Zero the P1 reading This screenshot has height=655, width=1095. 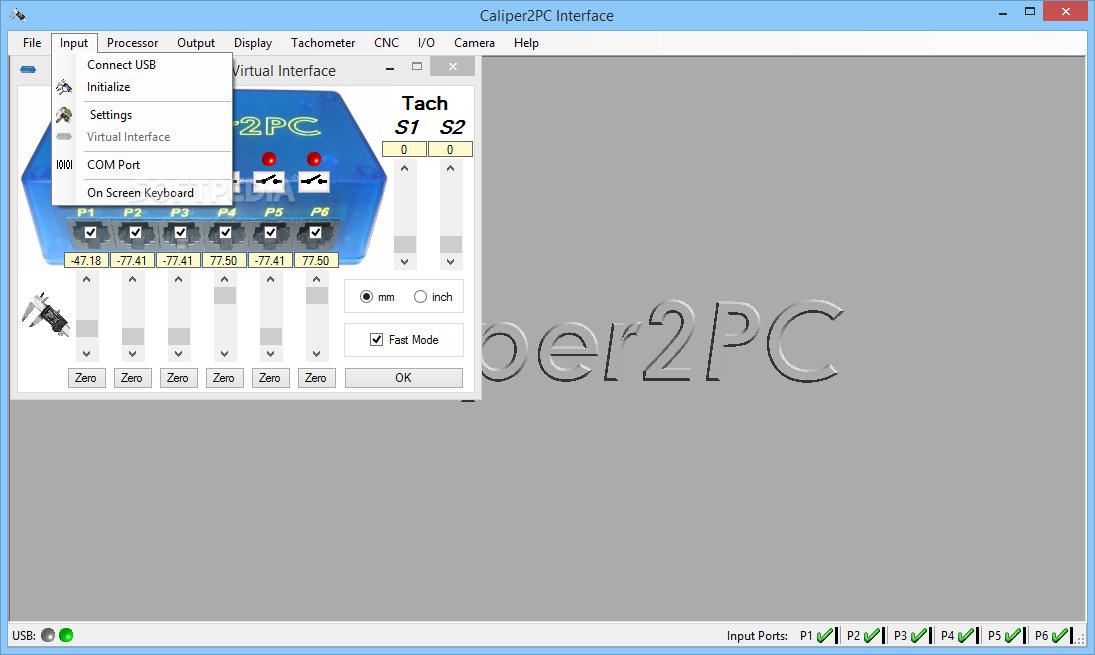(x=86, y=378)
